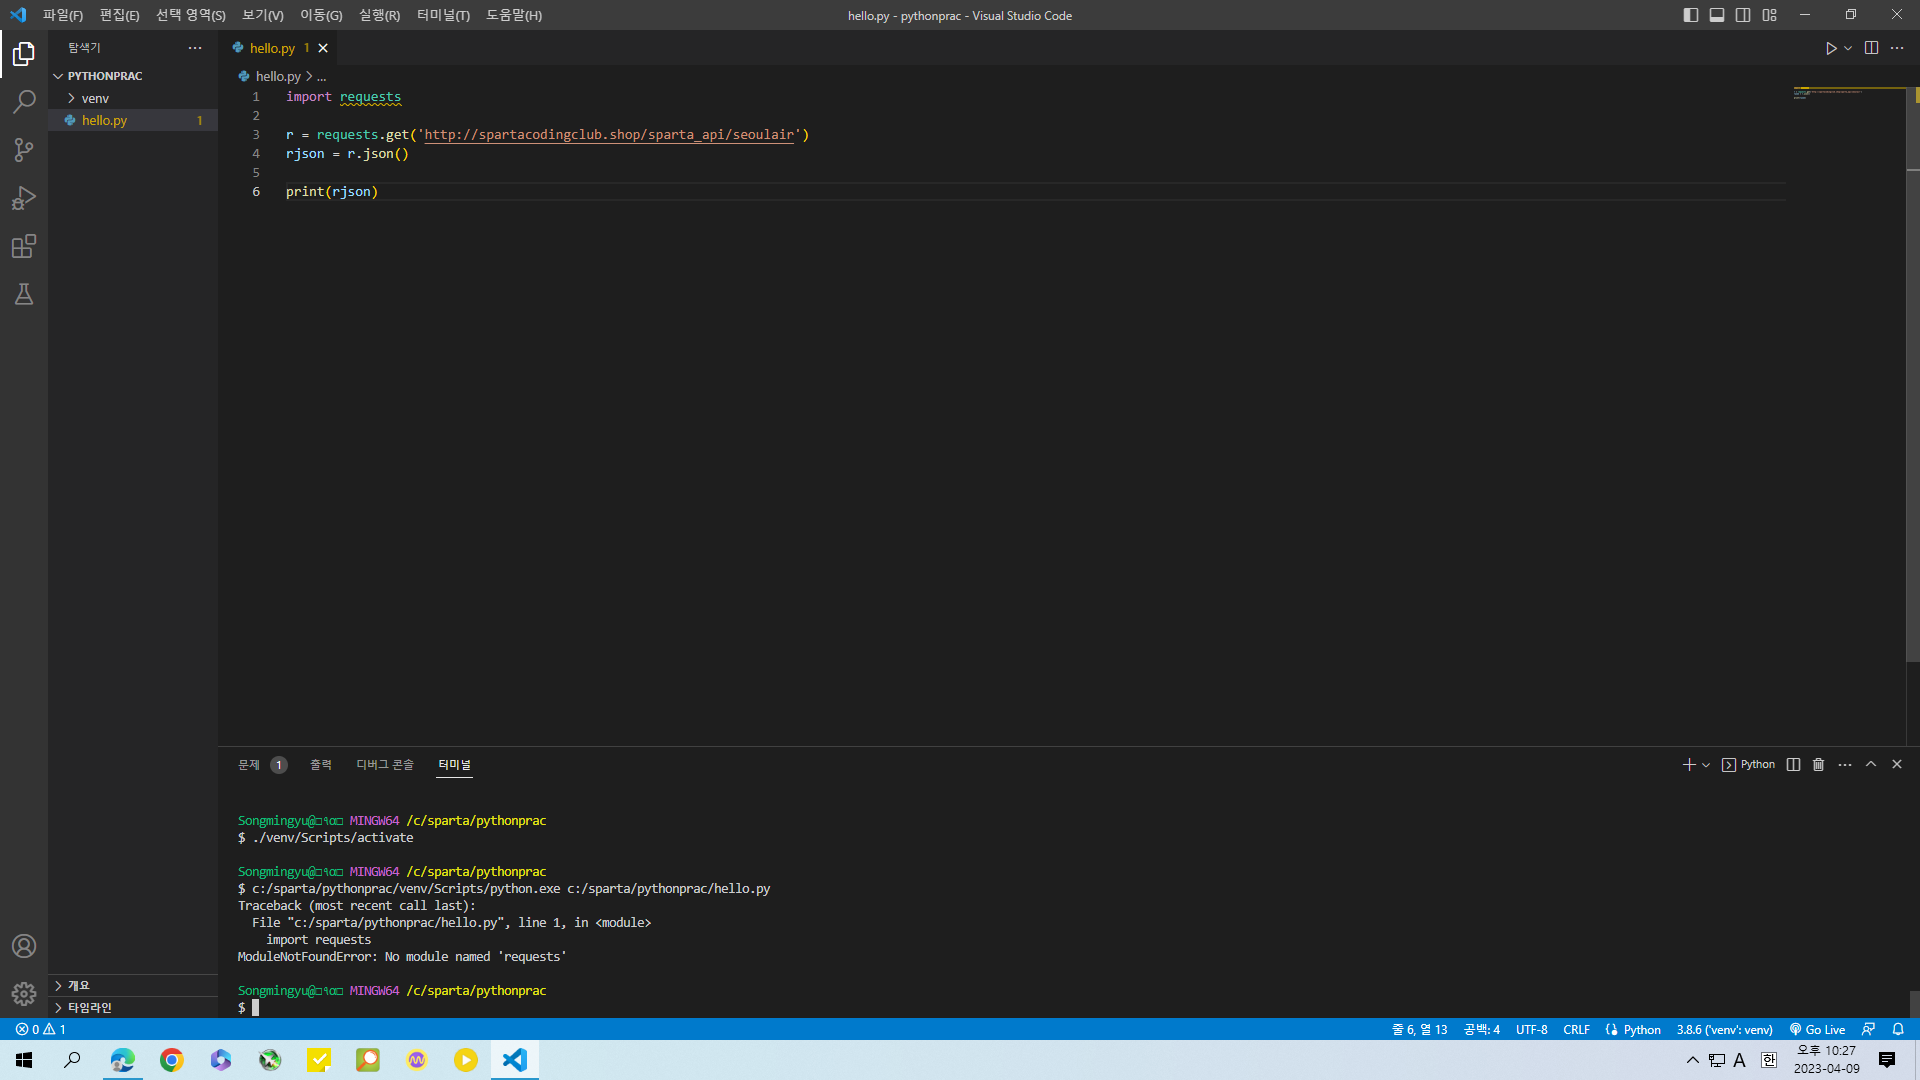Kill the terminal with trash icon
The image size is (1920, 1080).
[1819, 765]
